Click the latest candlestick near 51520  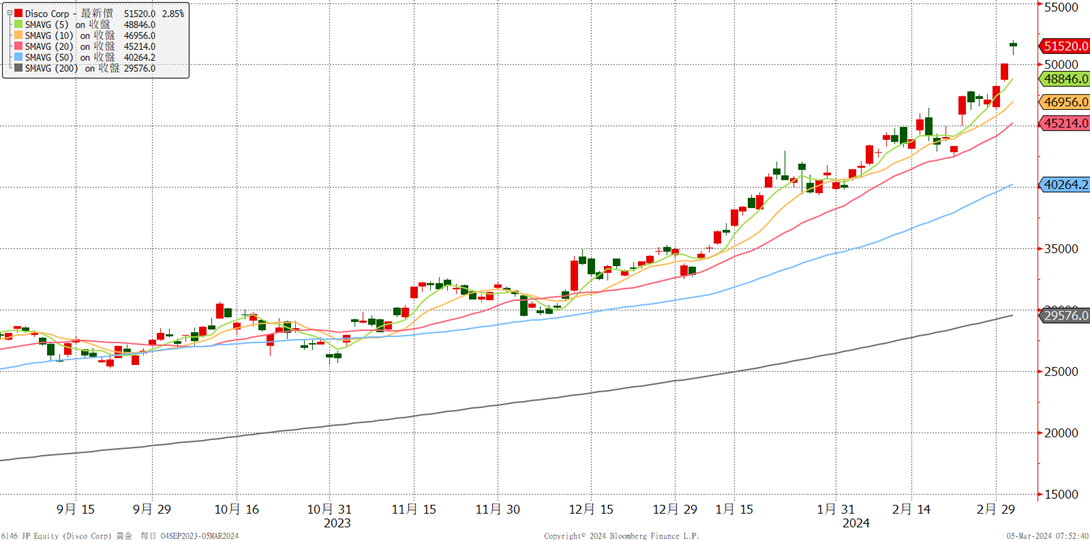coord(1014,45)
